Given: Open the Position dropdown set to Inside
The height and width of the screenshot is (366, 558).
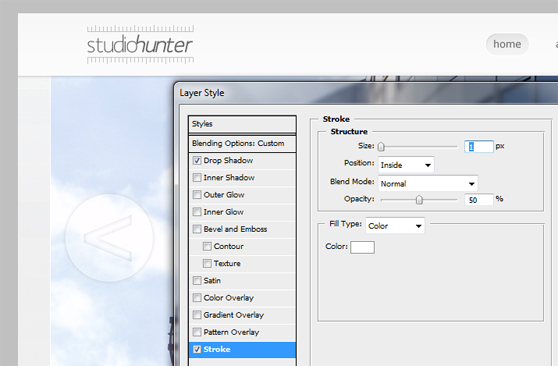Looking at the screenshot, I should pos(406,165).
